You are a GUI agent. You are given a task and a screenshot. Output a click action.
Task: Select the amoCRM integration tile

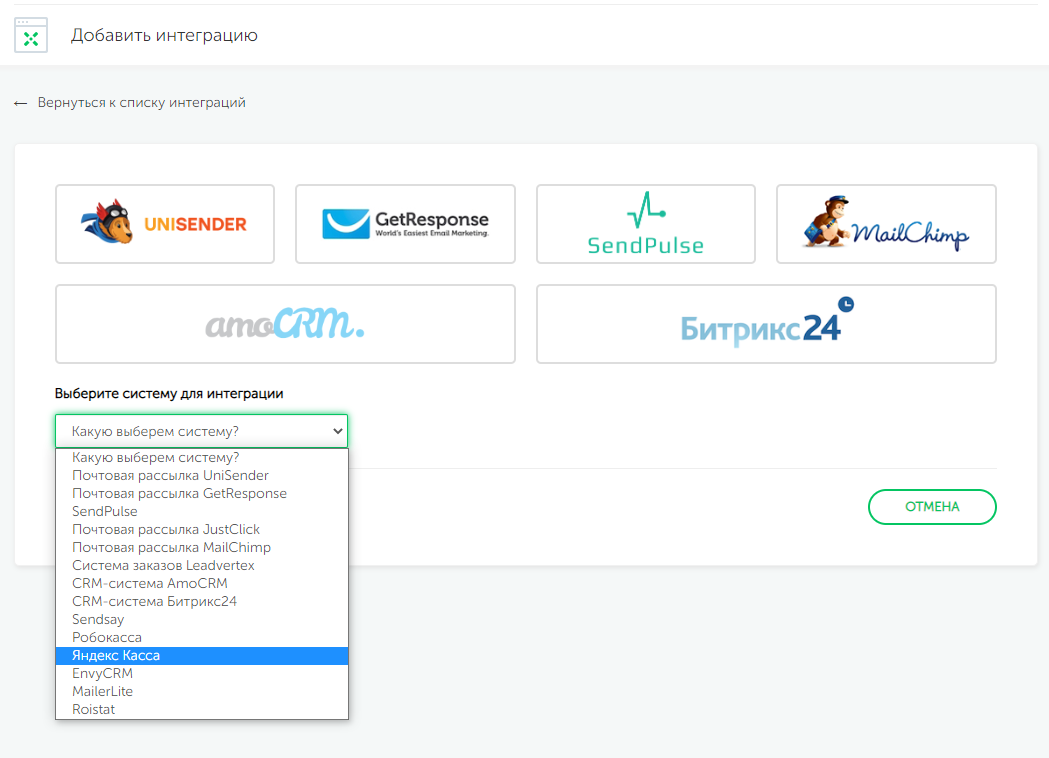pyautogui.click(x=285, y=324)
